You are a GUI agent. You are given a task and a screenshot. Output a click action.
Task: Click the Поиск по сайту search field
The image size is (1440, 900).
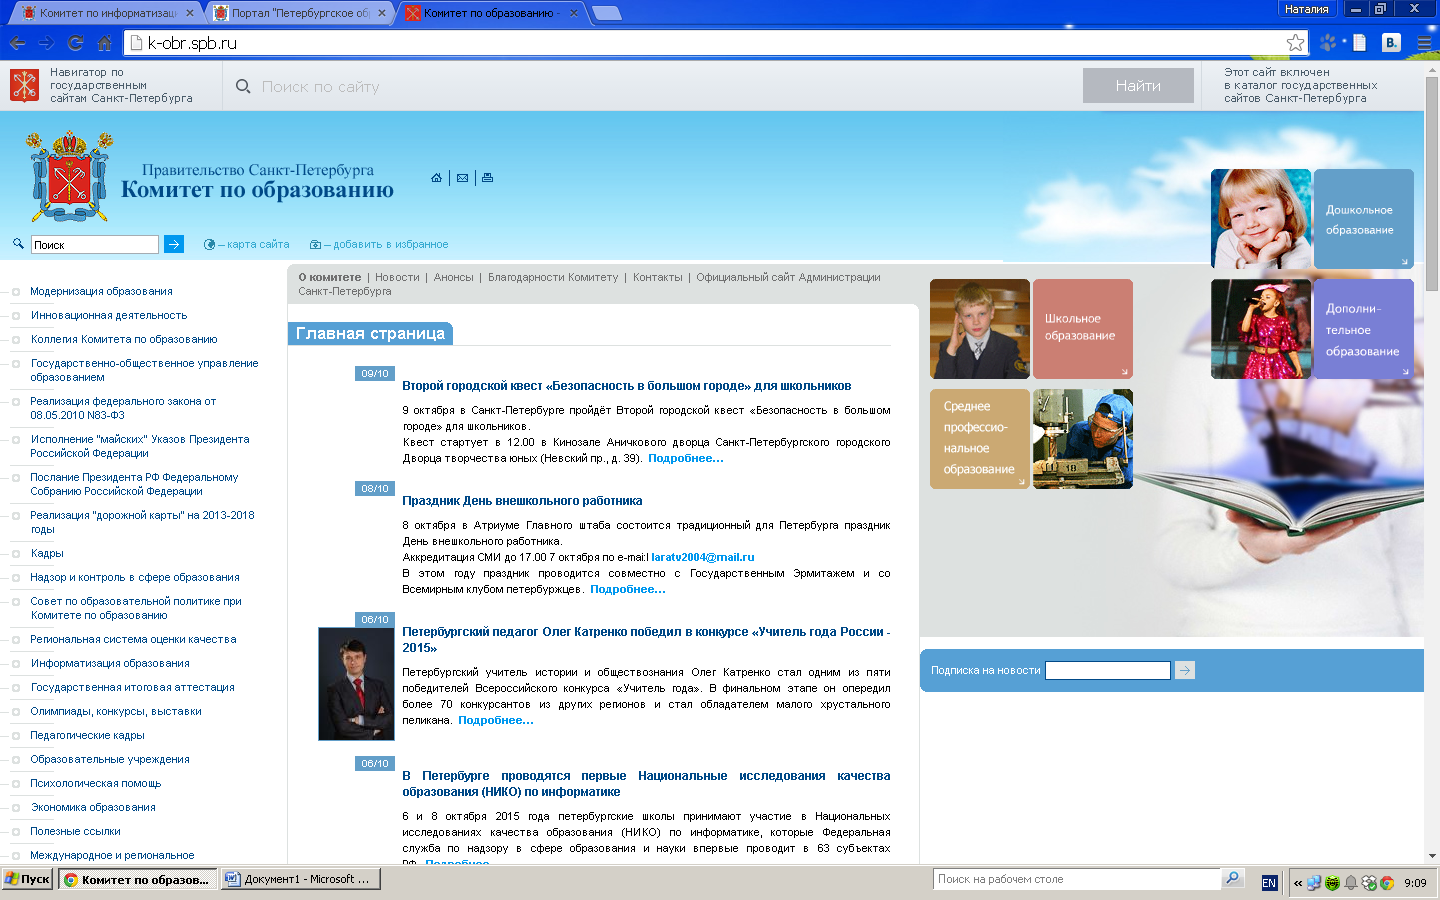(650, 86)
